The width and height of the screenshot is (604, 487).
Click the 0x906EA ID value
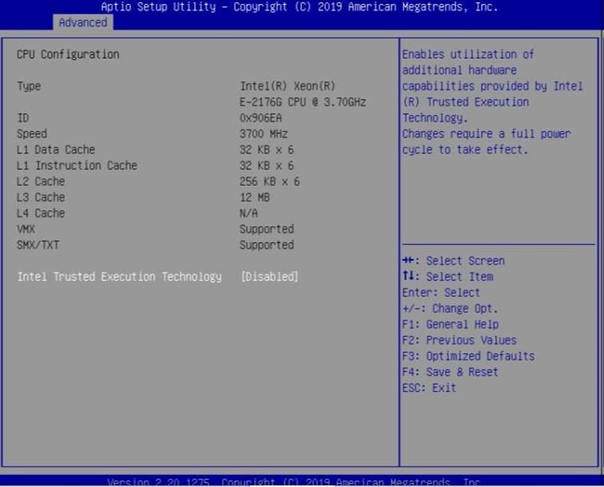point(261,118)
